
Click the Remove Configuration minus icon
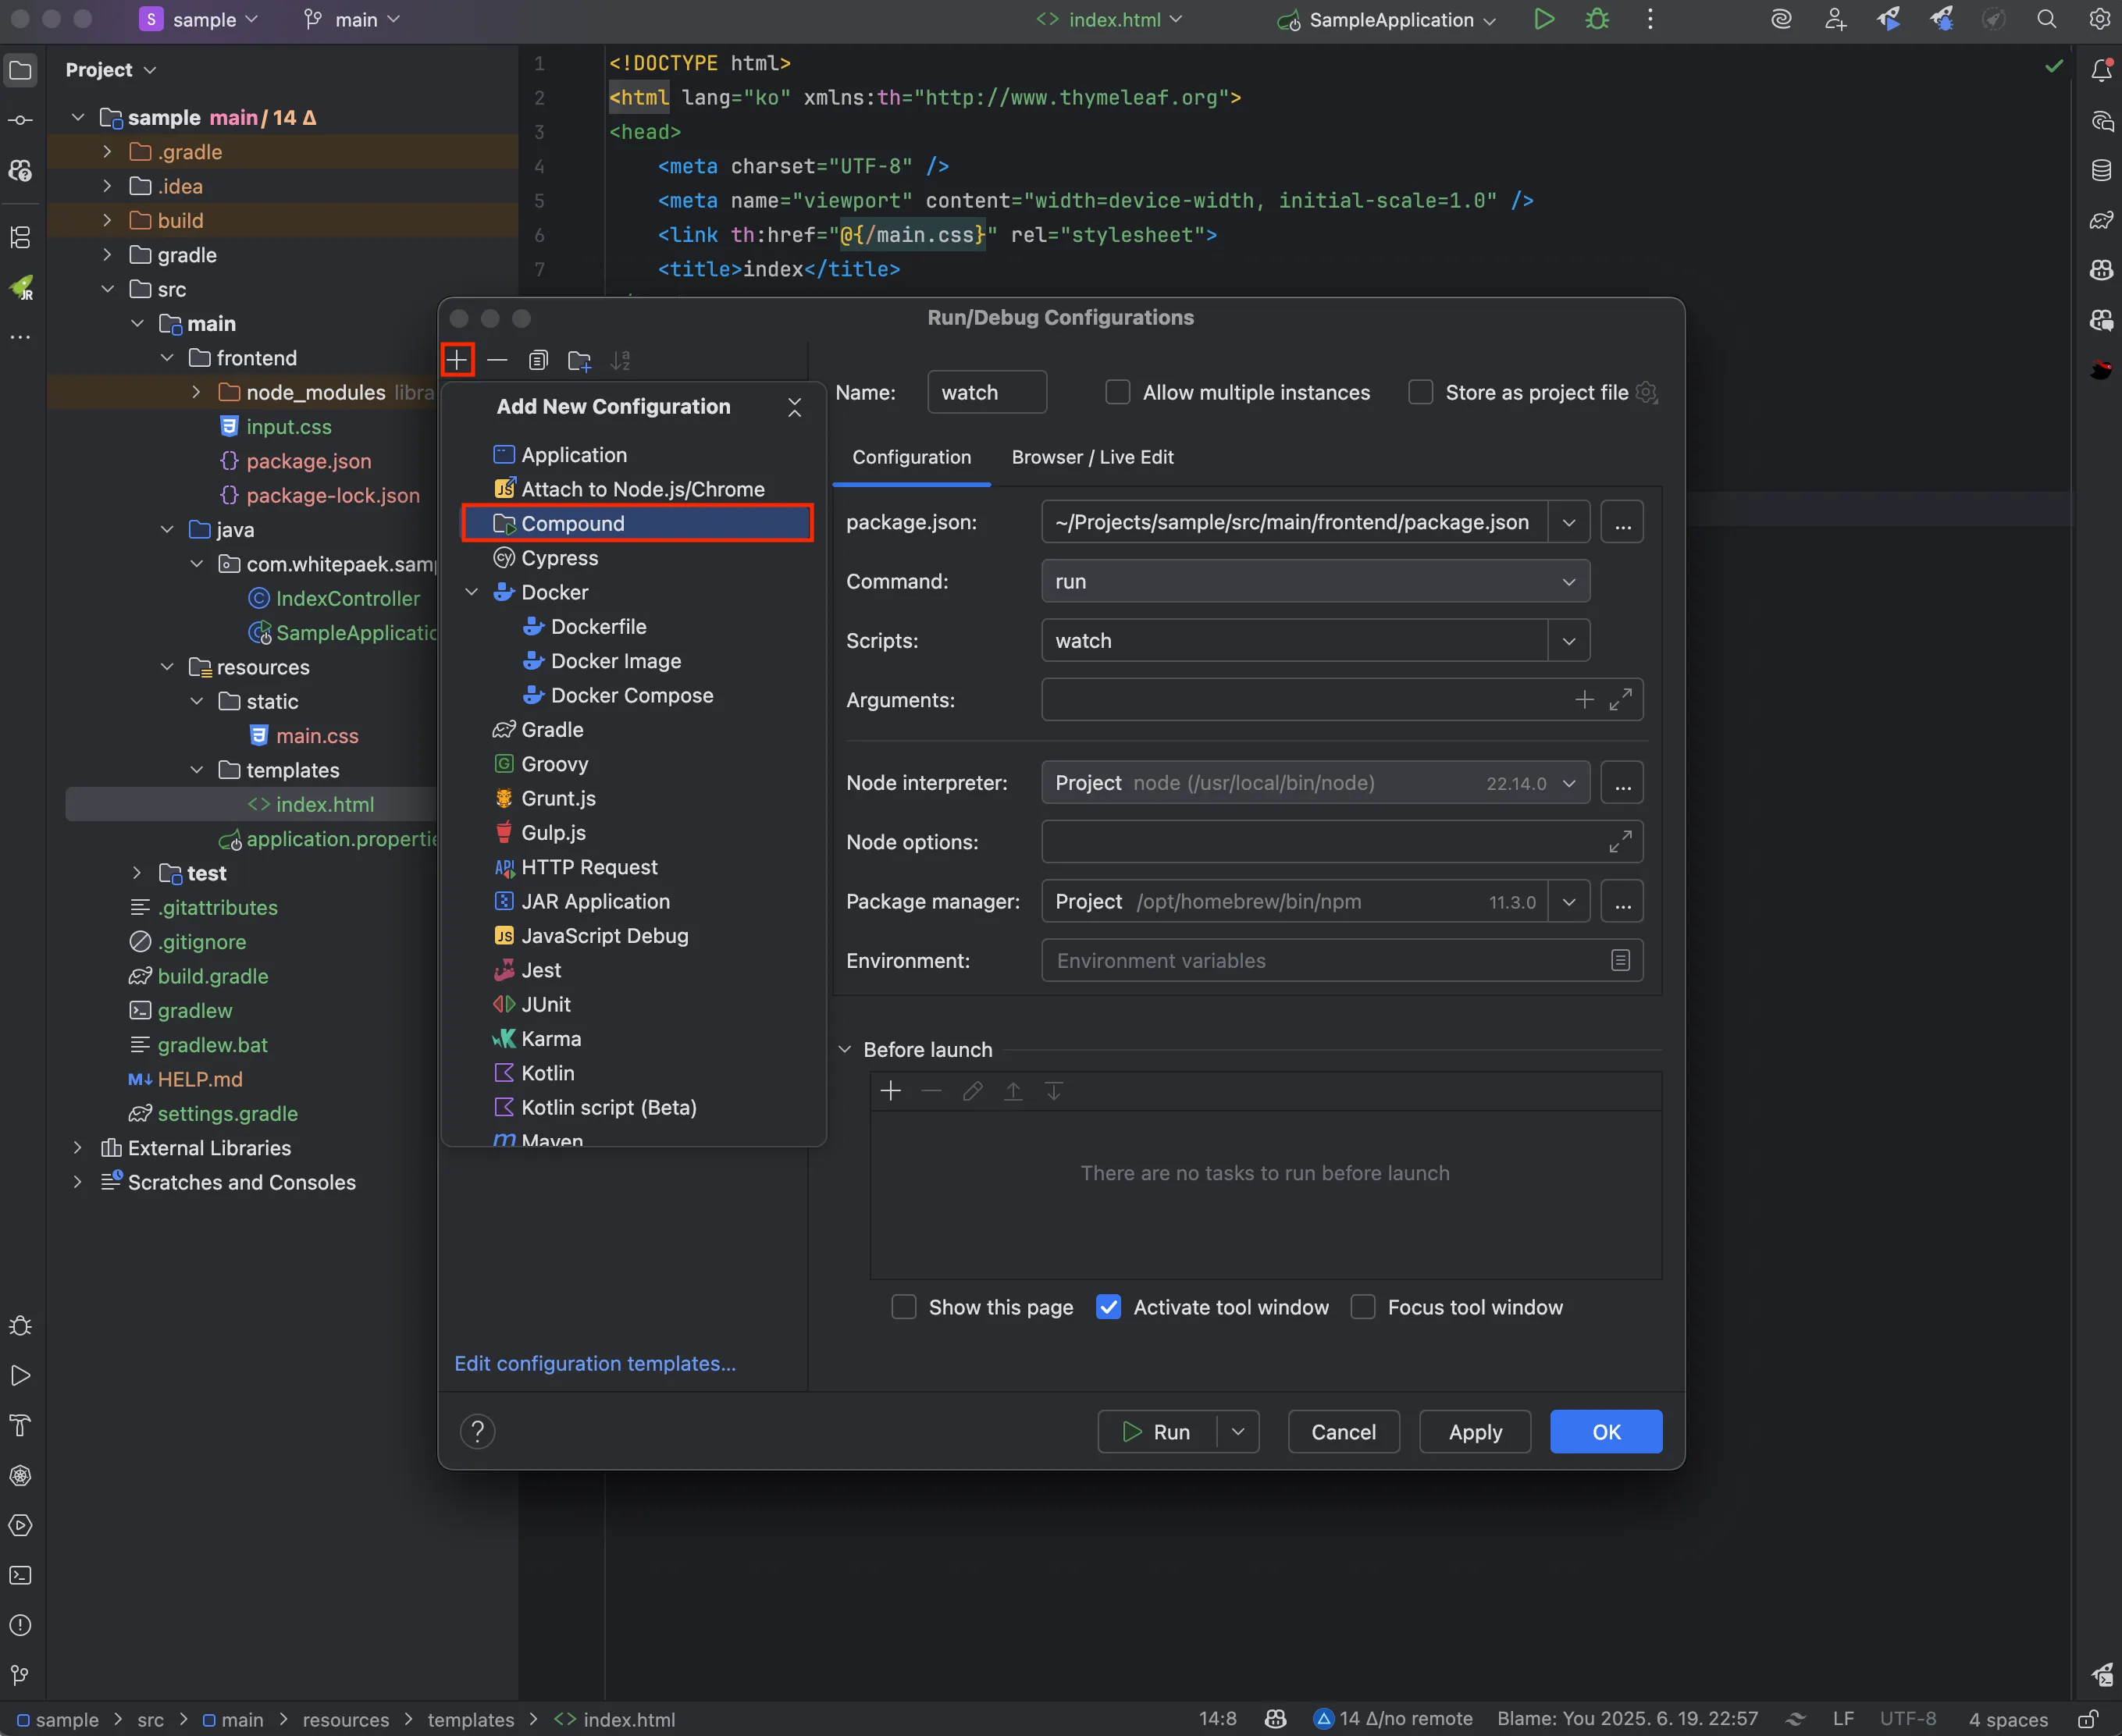pos(497,360)
